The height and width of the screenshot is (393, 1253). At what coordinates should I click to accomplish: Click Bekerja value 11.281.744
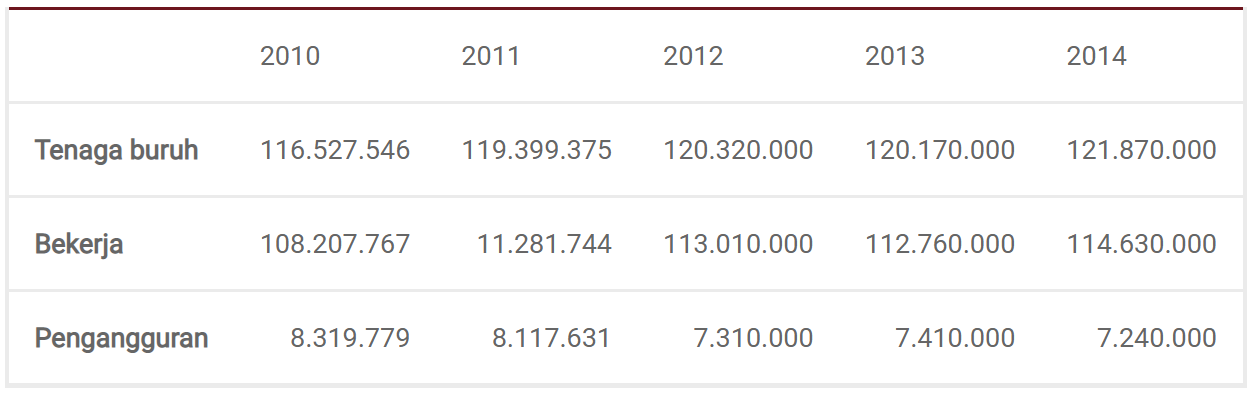pos(544,244)
